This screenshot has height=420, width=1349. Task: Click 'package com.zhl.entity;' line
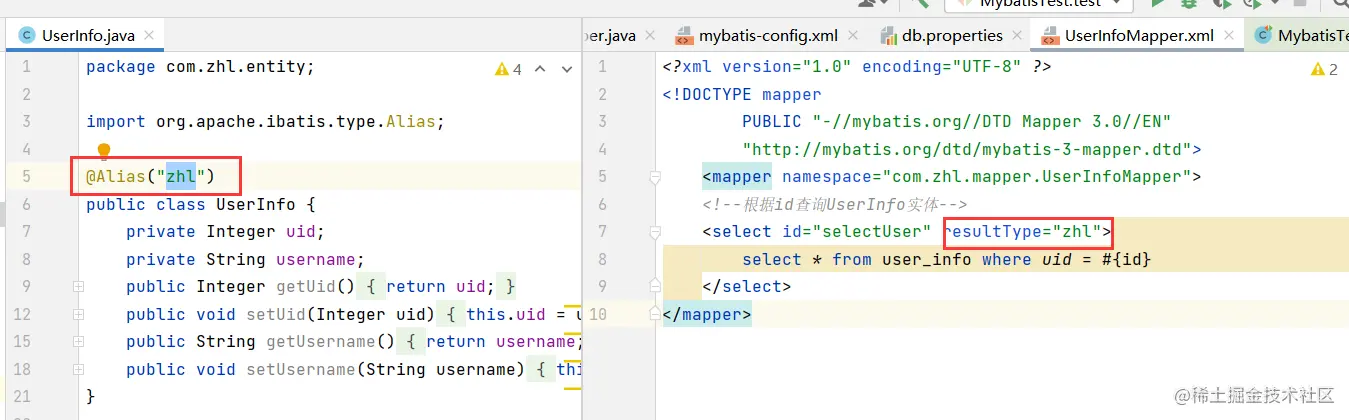pos(200,67)
